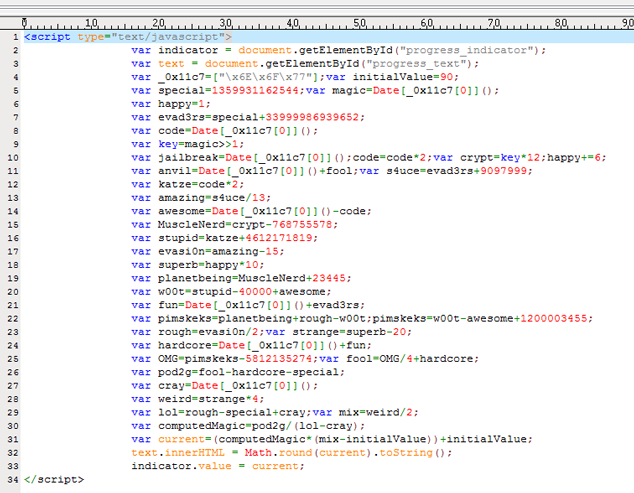Screen dimensions: 634x493
Task: Click text.innerHTML on line 32
Action: coord(178,453)
